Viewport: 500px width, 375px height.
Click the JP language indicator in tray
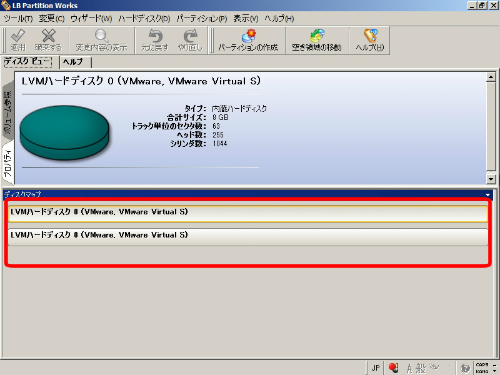coord(376,368)
